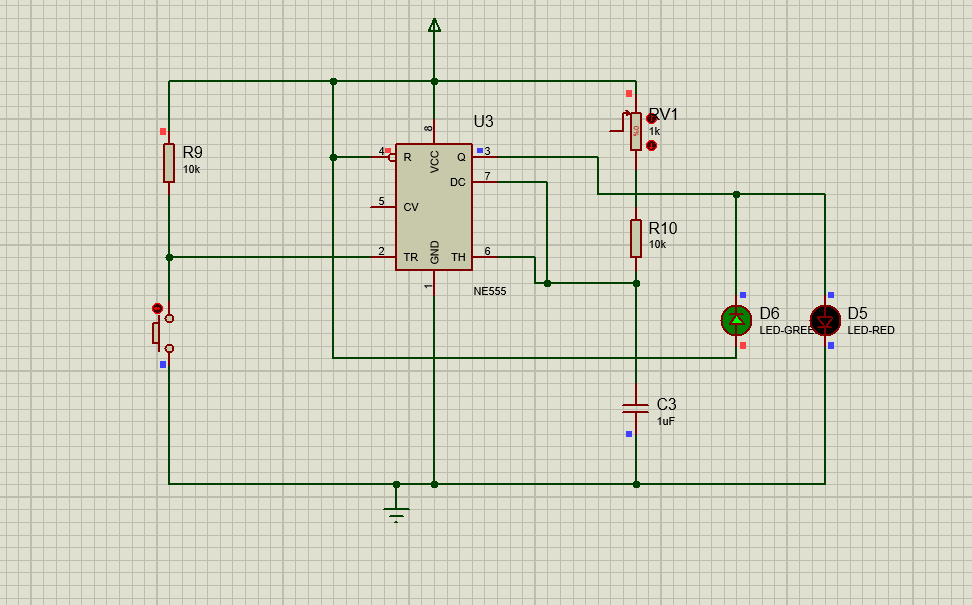Click the TR pin label on U3
Screen dimensions: 972x605
tap(410, 257)
